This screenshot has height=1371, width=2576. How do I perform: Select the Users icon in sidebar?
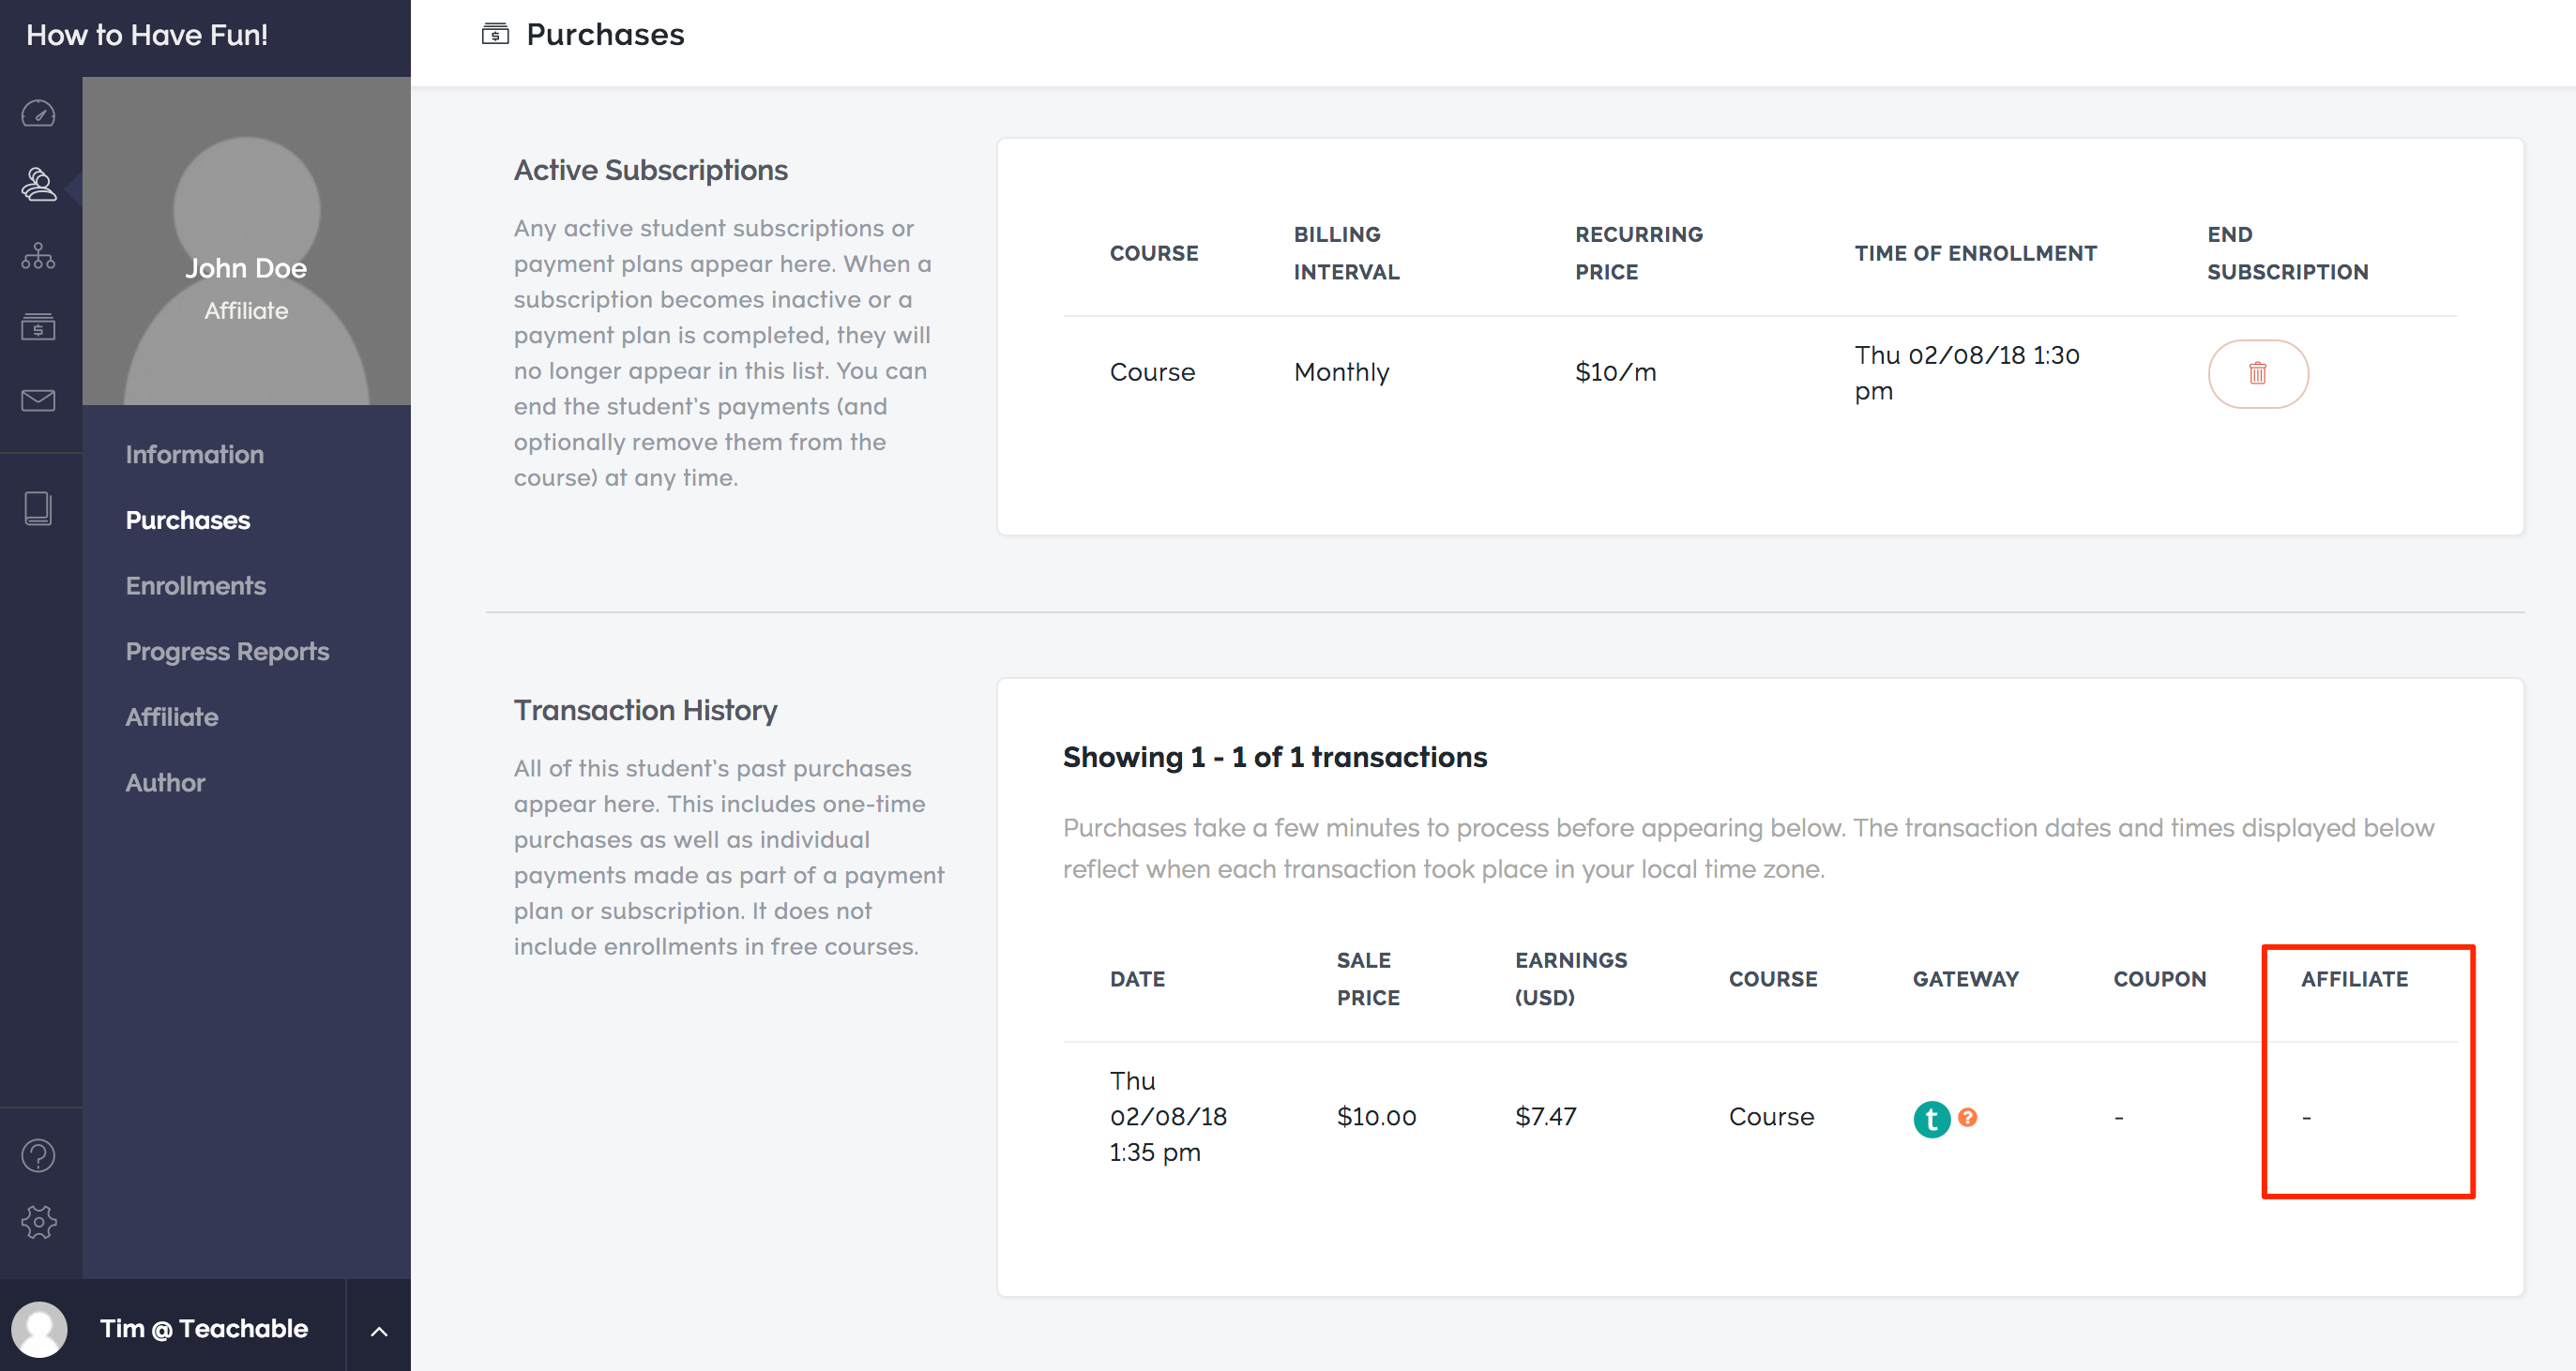tap(38, 184)
